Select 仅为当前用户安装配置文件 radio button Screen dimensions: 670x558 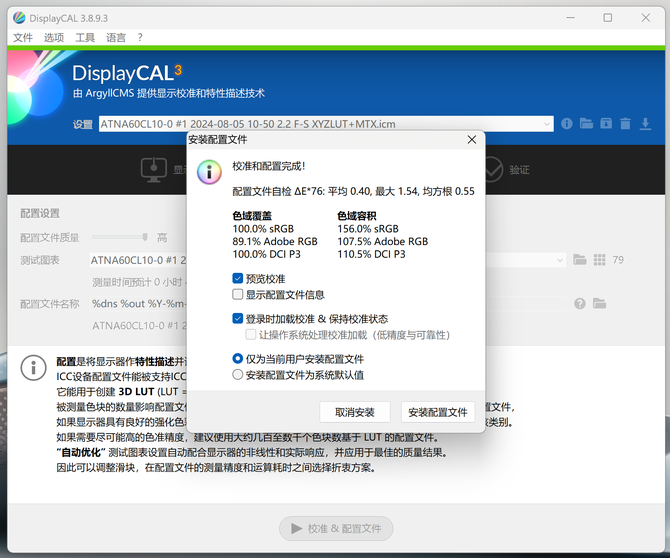point(238,359)
